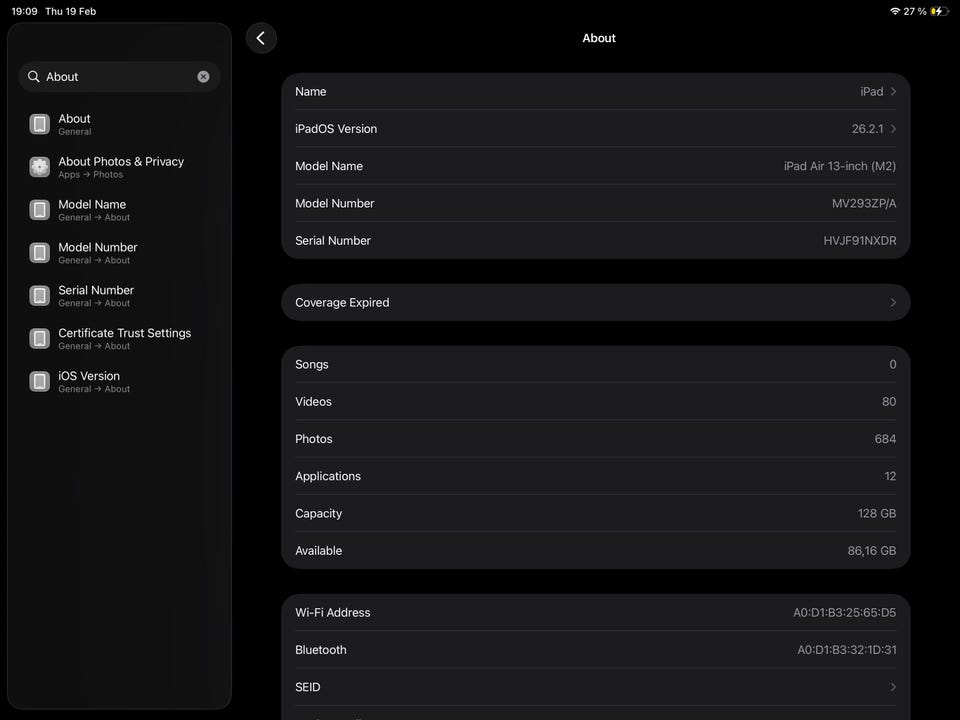
Task: Clear the About search text
Action: click(203, 77)
